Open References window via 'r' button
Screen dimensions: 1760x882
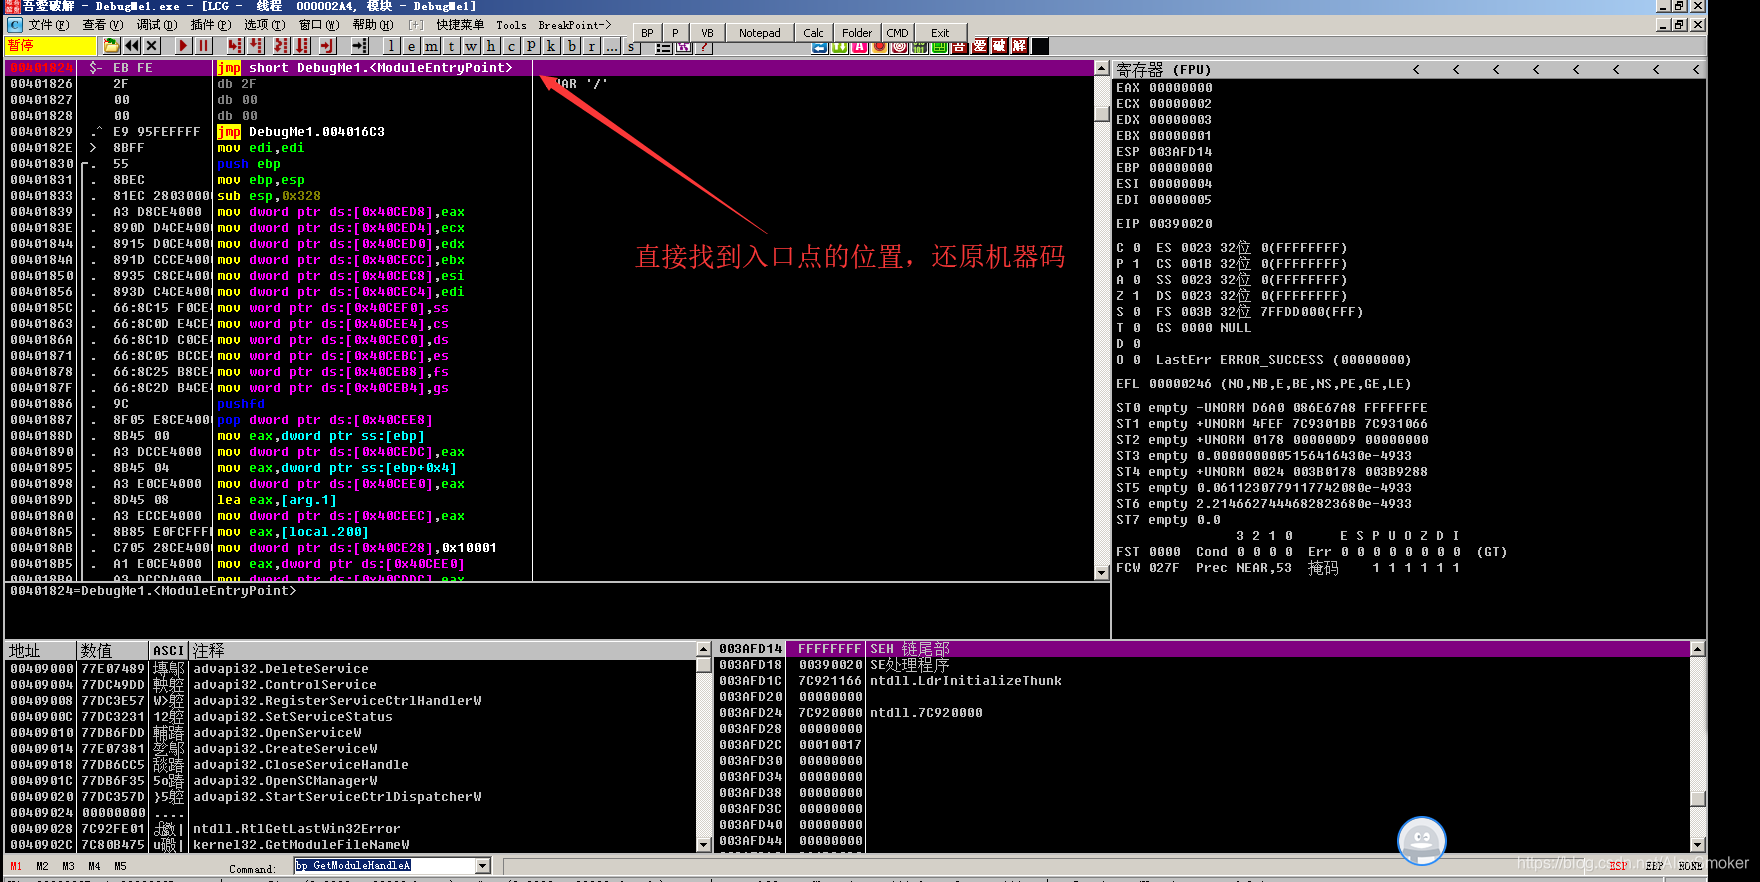tap(592, 46)
